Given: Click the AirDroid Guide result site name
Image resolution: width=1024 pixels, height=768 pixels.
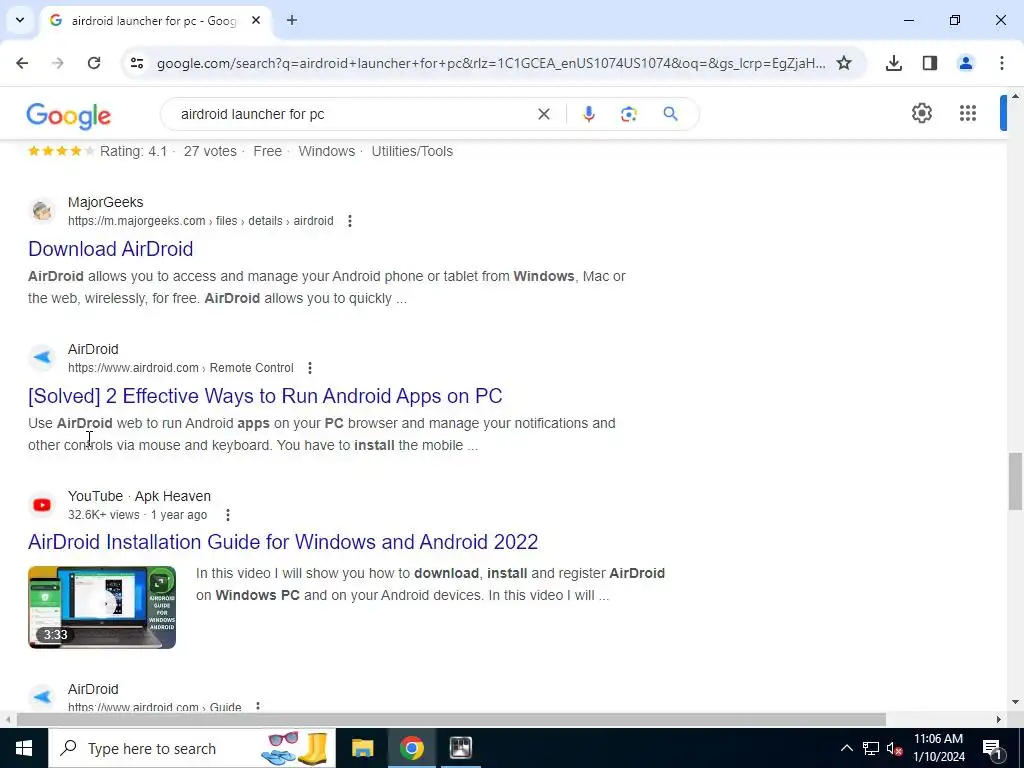Looking at the screenshot, I should [x=93, y=689].
